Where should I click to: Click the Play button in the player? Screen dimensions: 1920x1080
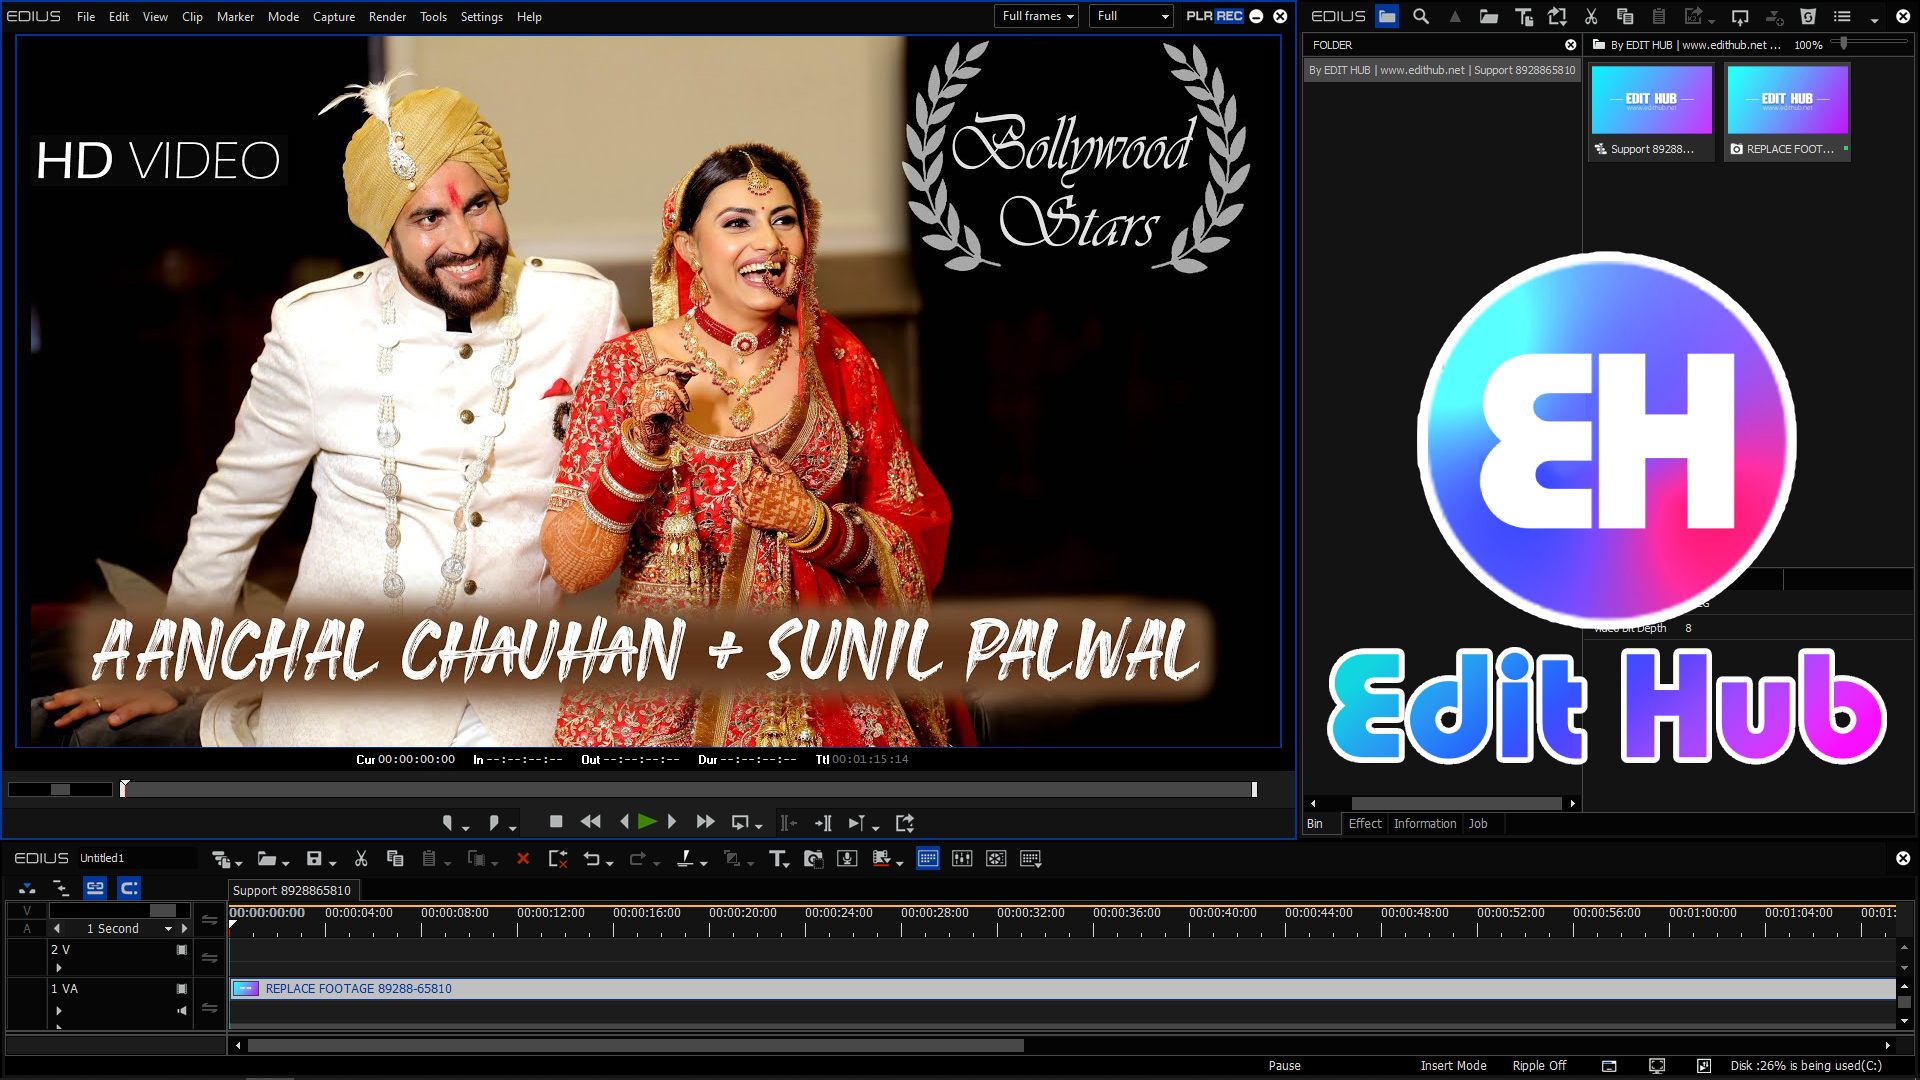point(647,822)
